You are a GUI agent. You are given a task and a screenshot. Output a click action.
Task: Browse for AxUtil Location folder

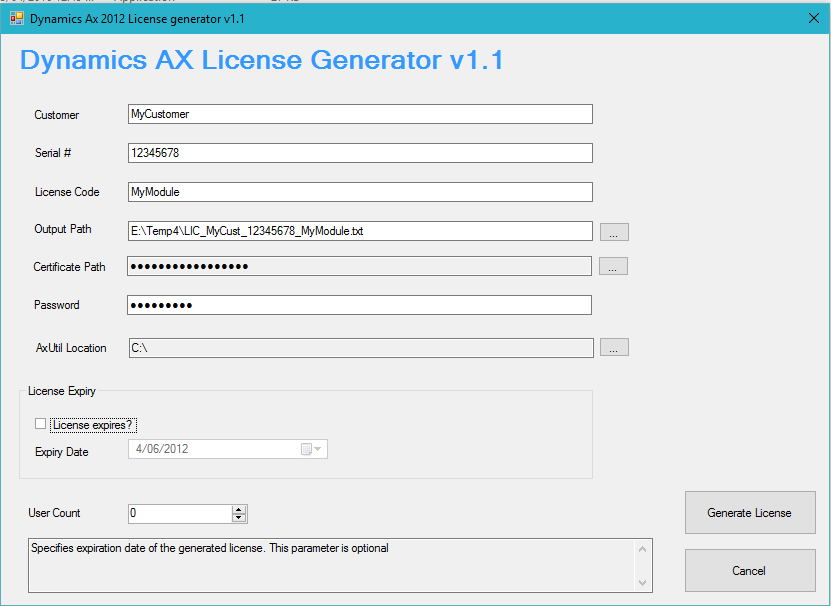614,347
